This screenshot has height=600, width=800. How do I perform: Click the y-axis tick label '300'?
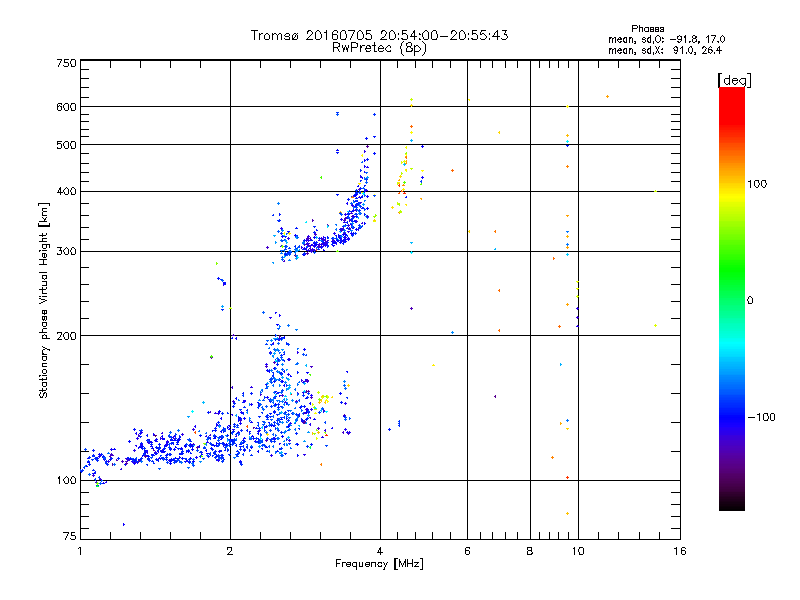click(67, 251)
